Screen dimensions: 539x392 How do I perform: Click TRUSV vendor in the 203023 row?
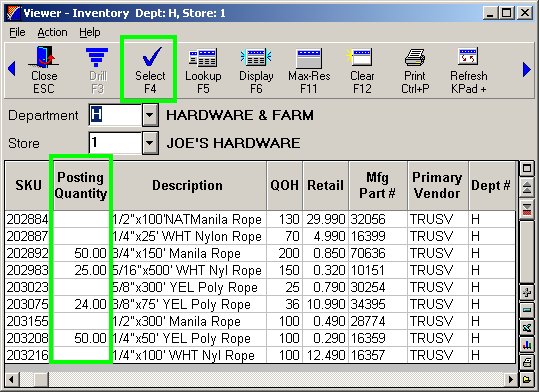point(431,287)
